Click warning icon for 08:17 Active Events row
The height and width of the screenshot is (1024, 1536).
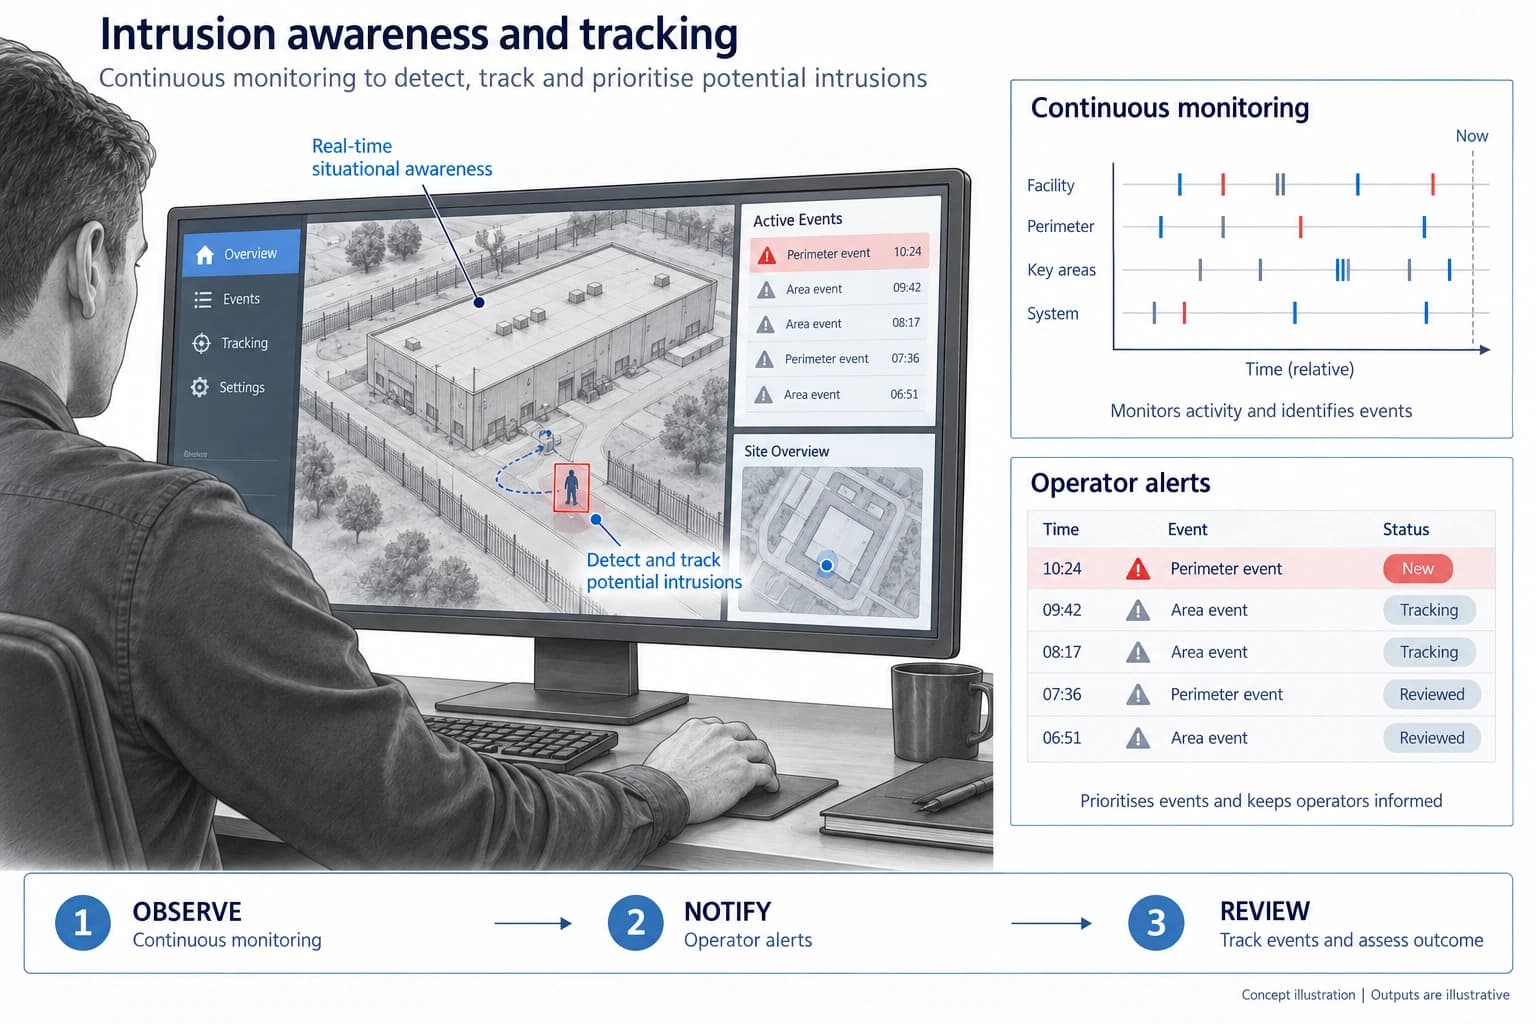click(765, 325)
